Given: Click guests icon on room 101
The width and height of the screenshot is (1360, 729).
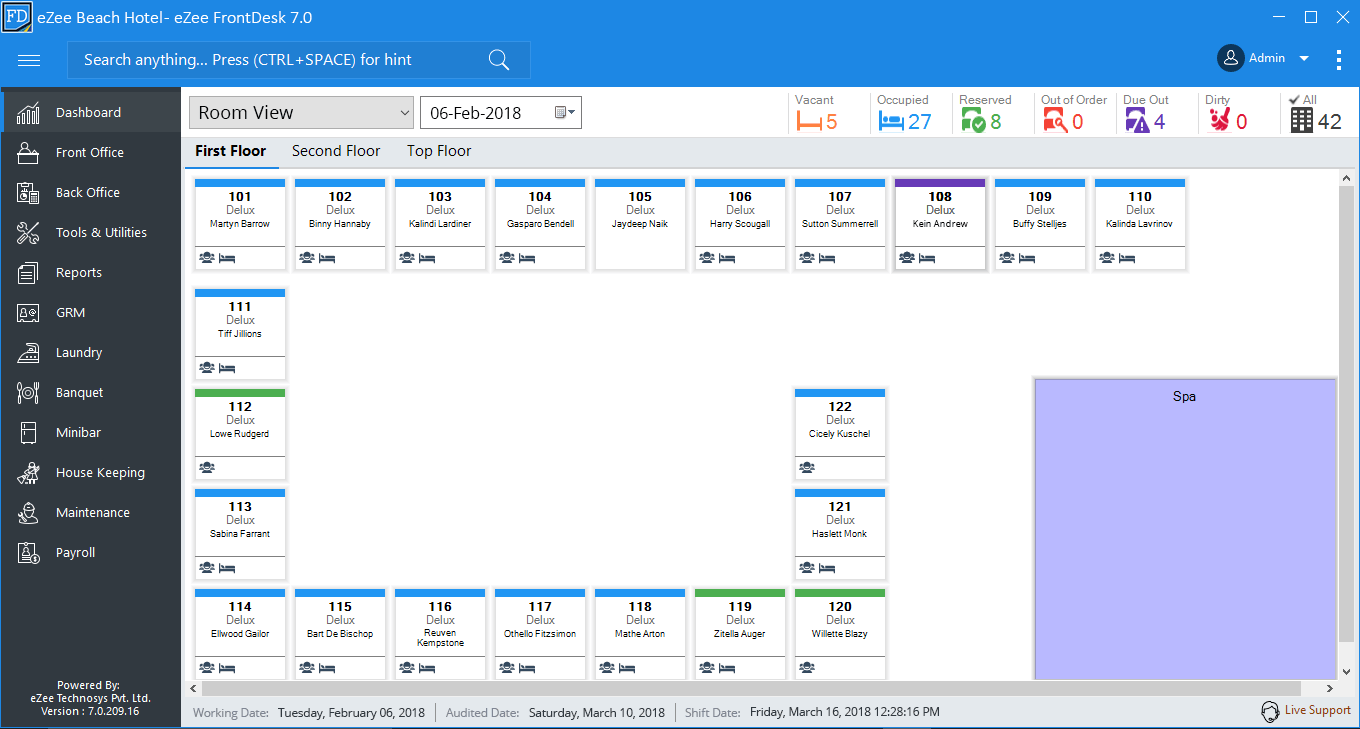Looking at the screenshot, I should pyautogui.click(x=207, y=258).
